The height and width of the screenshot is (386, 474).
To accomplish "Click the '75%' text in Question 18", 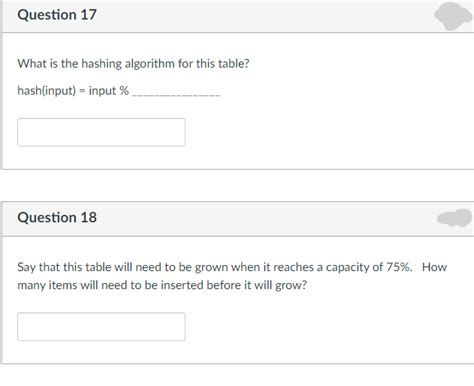I will coord(399,267).
